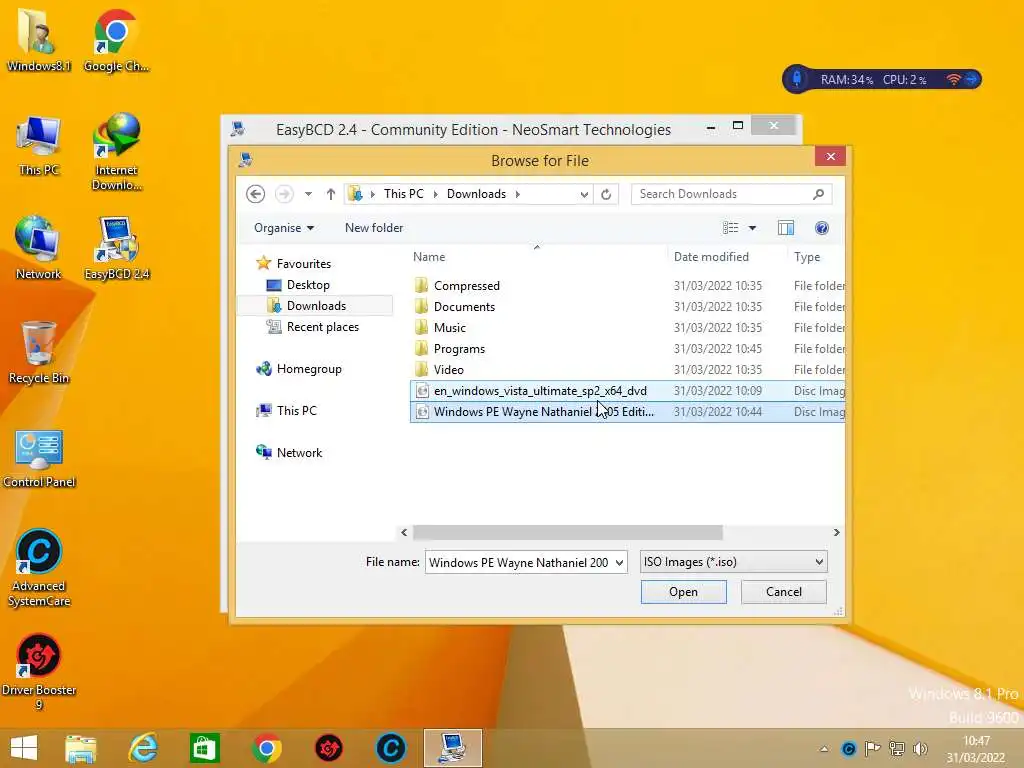
Task: Open Internet Explorer from taskbar
Action: click(143, 748)
